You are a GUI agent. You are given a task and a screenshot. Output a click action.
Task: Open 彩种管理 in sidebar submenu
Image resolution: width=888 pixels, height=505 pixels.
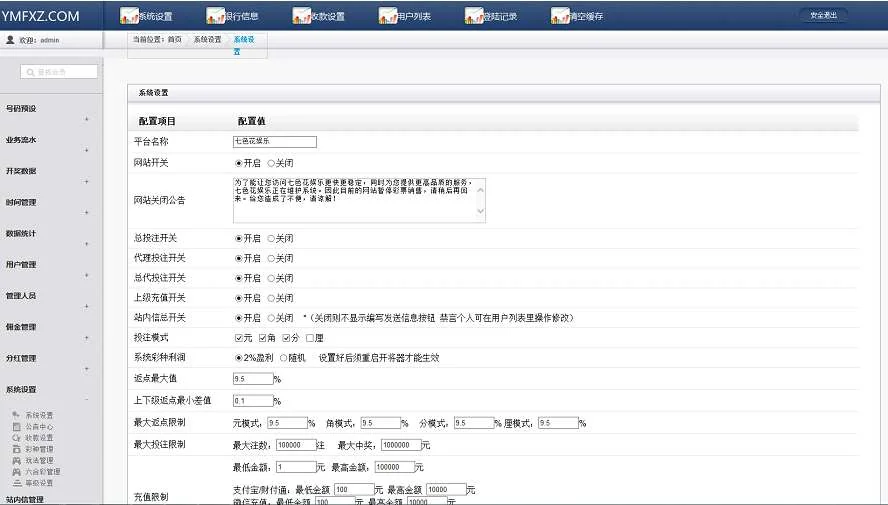tap(40, 449)
